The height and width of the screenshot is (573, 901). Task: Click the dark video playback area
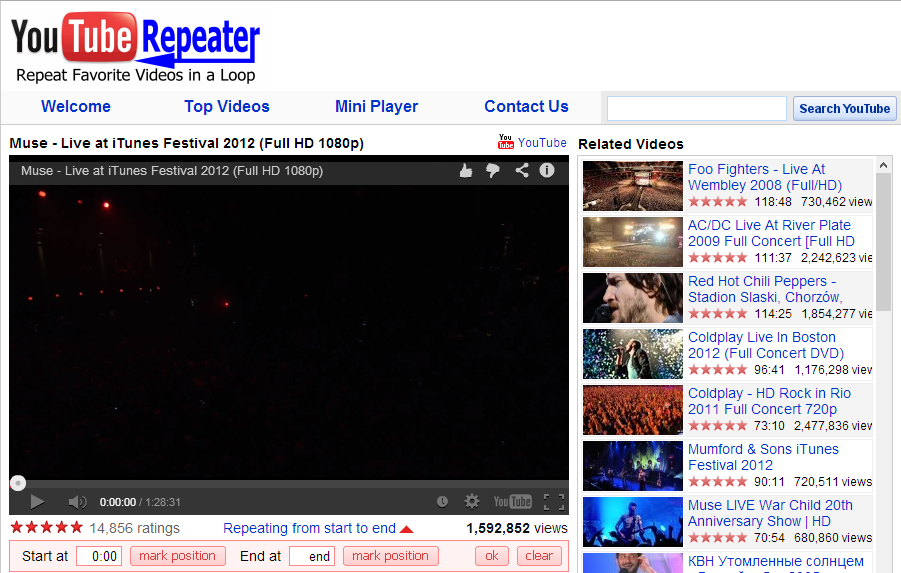click(289, 332)
